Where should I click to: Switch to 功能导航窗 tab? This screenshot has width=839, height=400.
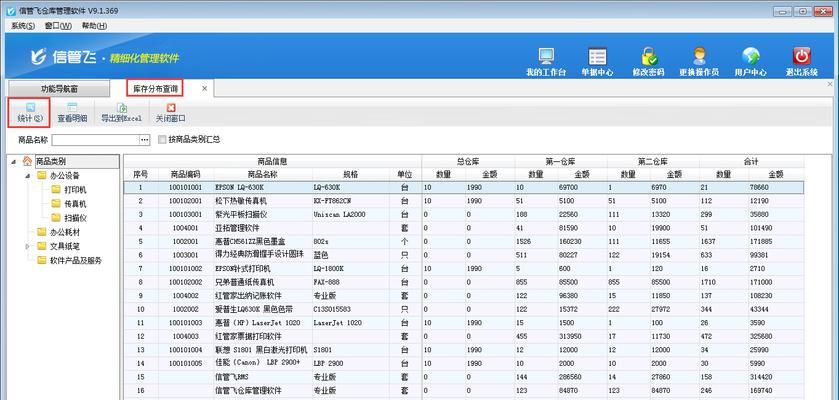[x=59, y=89]
